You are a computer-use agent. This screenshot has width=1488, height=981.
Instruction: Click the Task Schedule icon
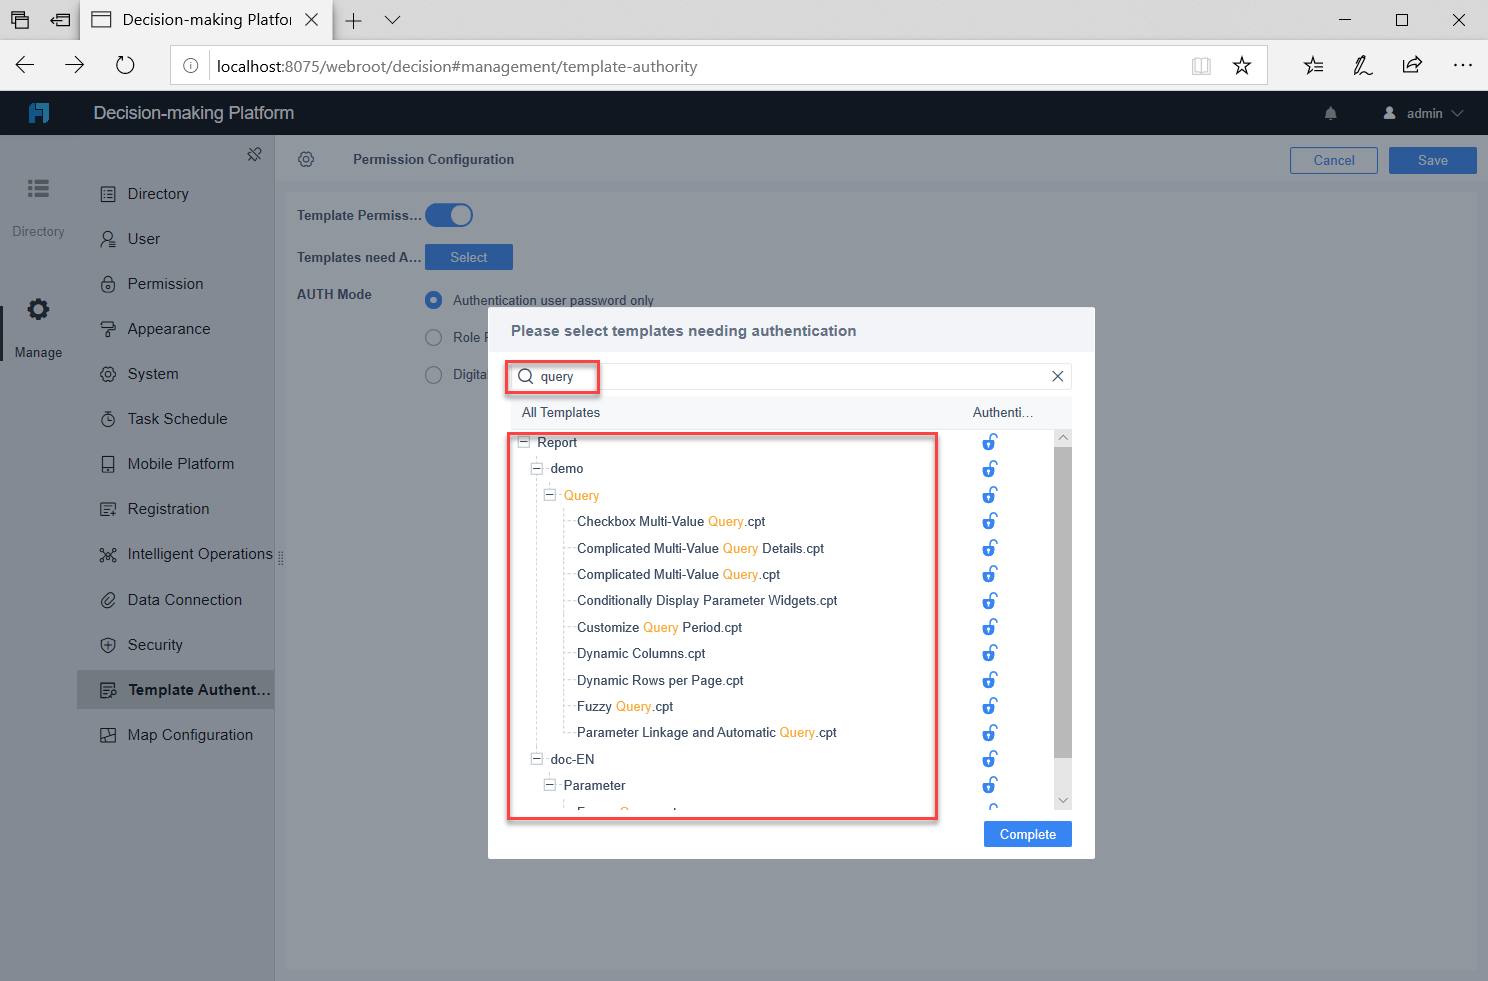[109, 418]
